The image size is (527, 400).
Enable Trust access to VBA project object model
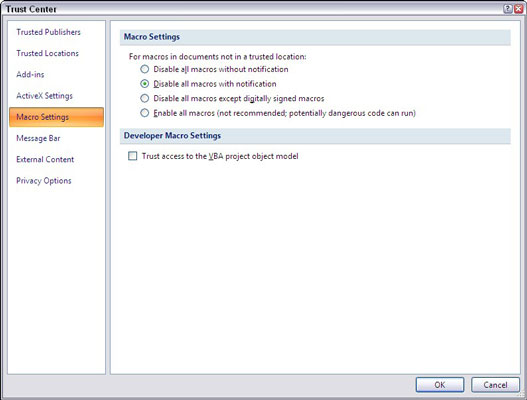click(x=133, y=156)
